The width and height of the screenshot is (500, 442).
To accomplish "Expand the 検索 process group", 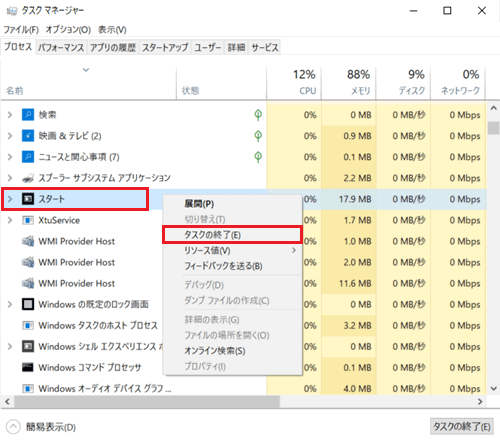I will [10, 115].
